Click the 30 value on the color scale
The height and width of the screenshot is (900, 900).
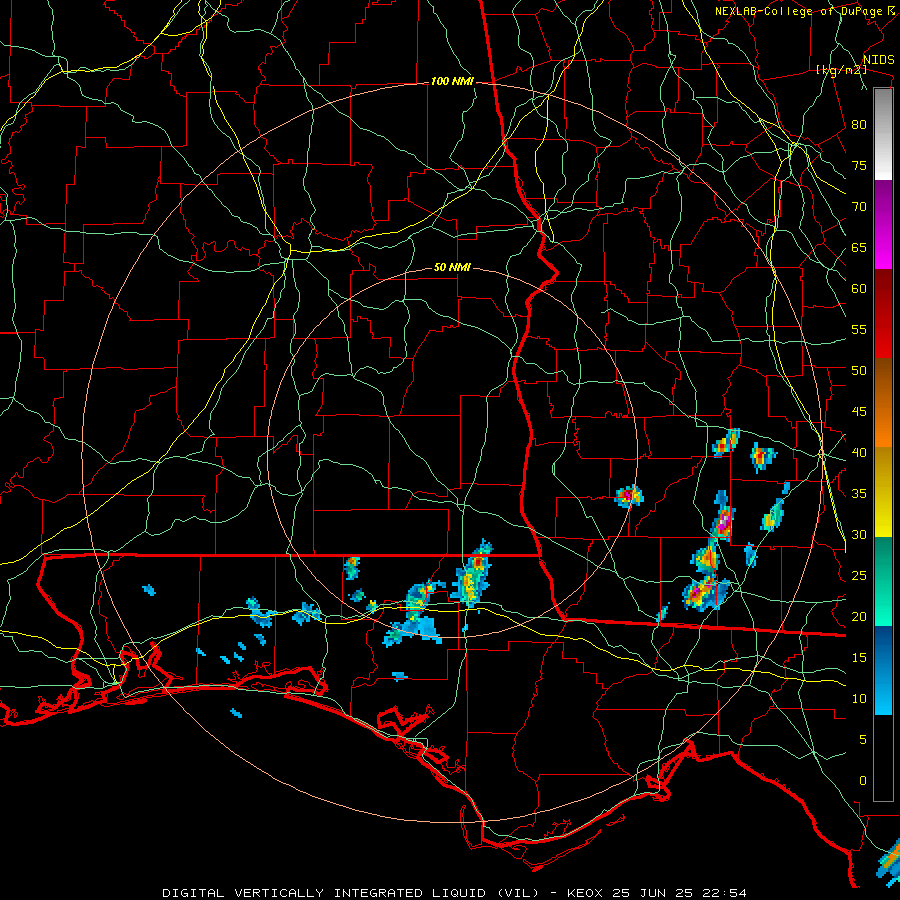tap(859, 535)
